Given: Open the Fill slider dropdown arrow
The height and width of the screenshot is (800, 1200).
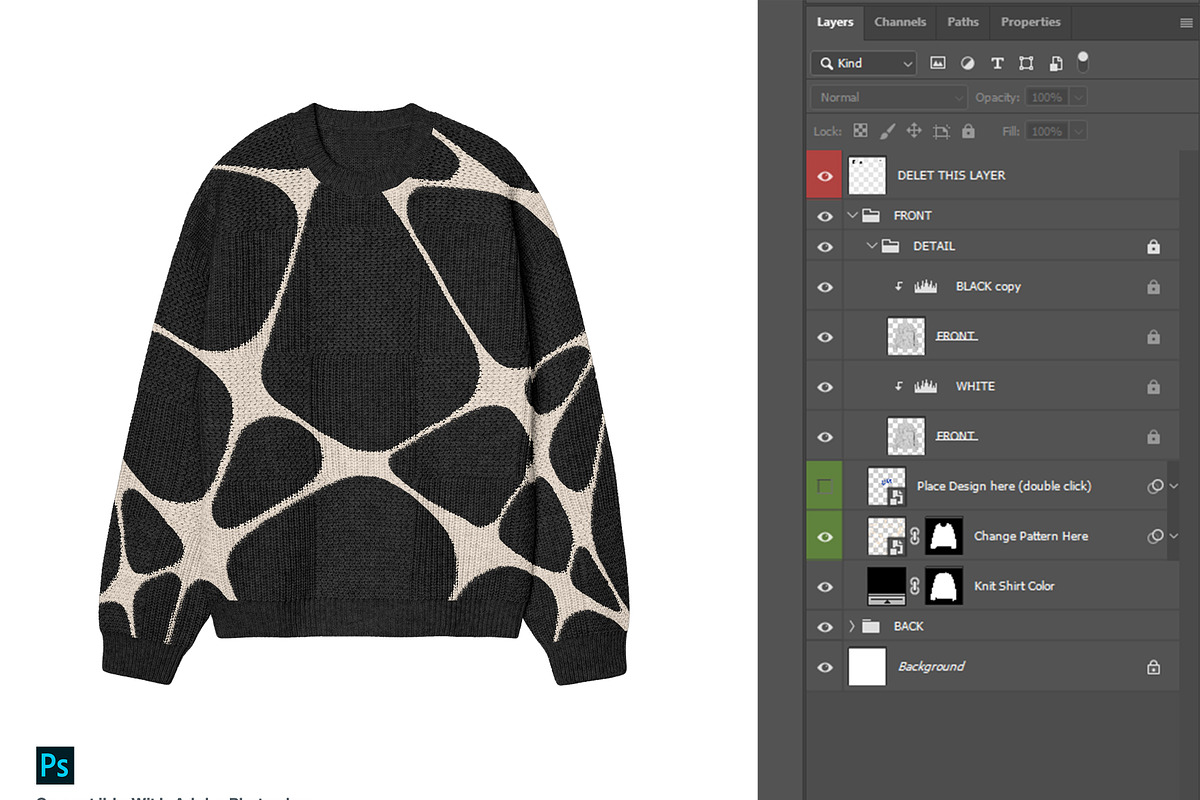Looking at the screenshot, I should coord(1078,131).
